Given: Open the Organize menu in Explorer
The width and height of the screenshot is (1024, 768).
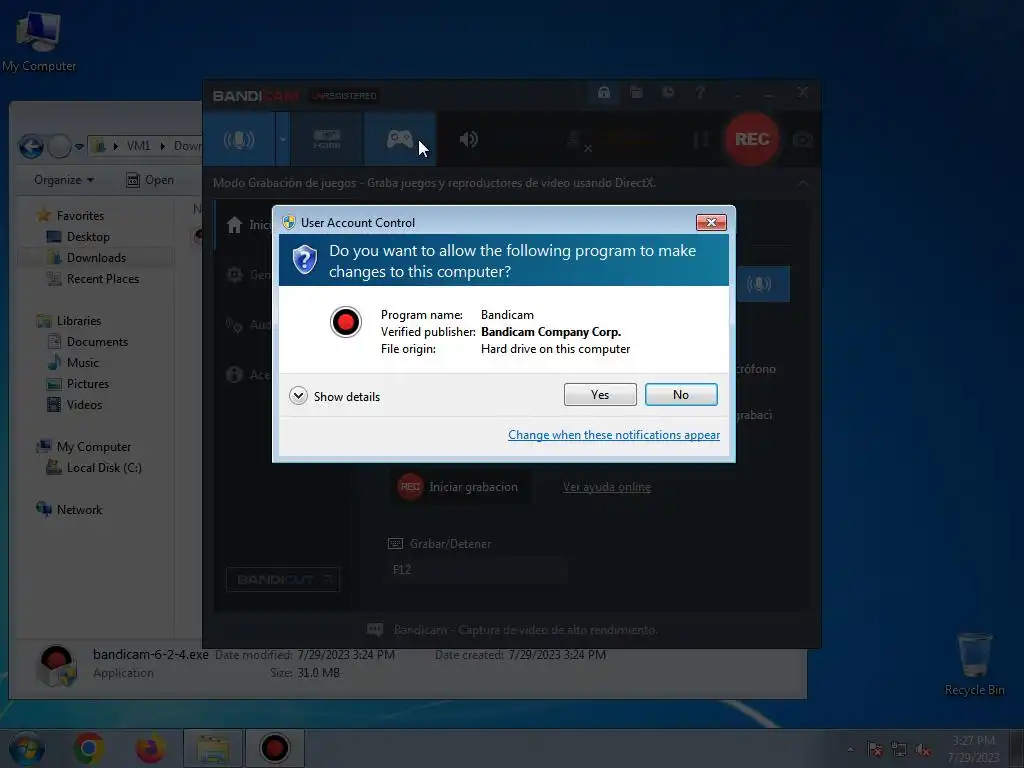Looking at the screenshot, I should coord(63,180).
